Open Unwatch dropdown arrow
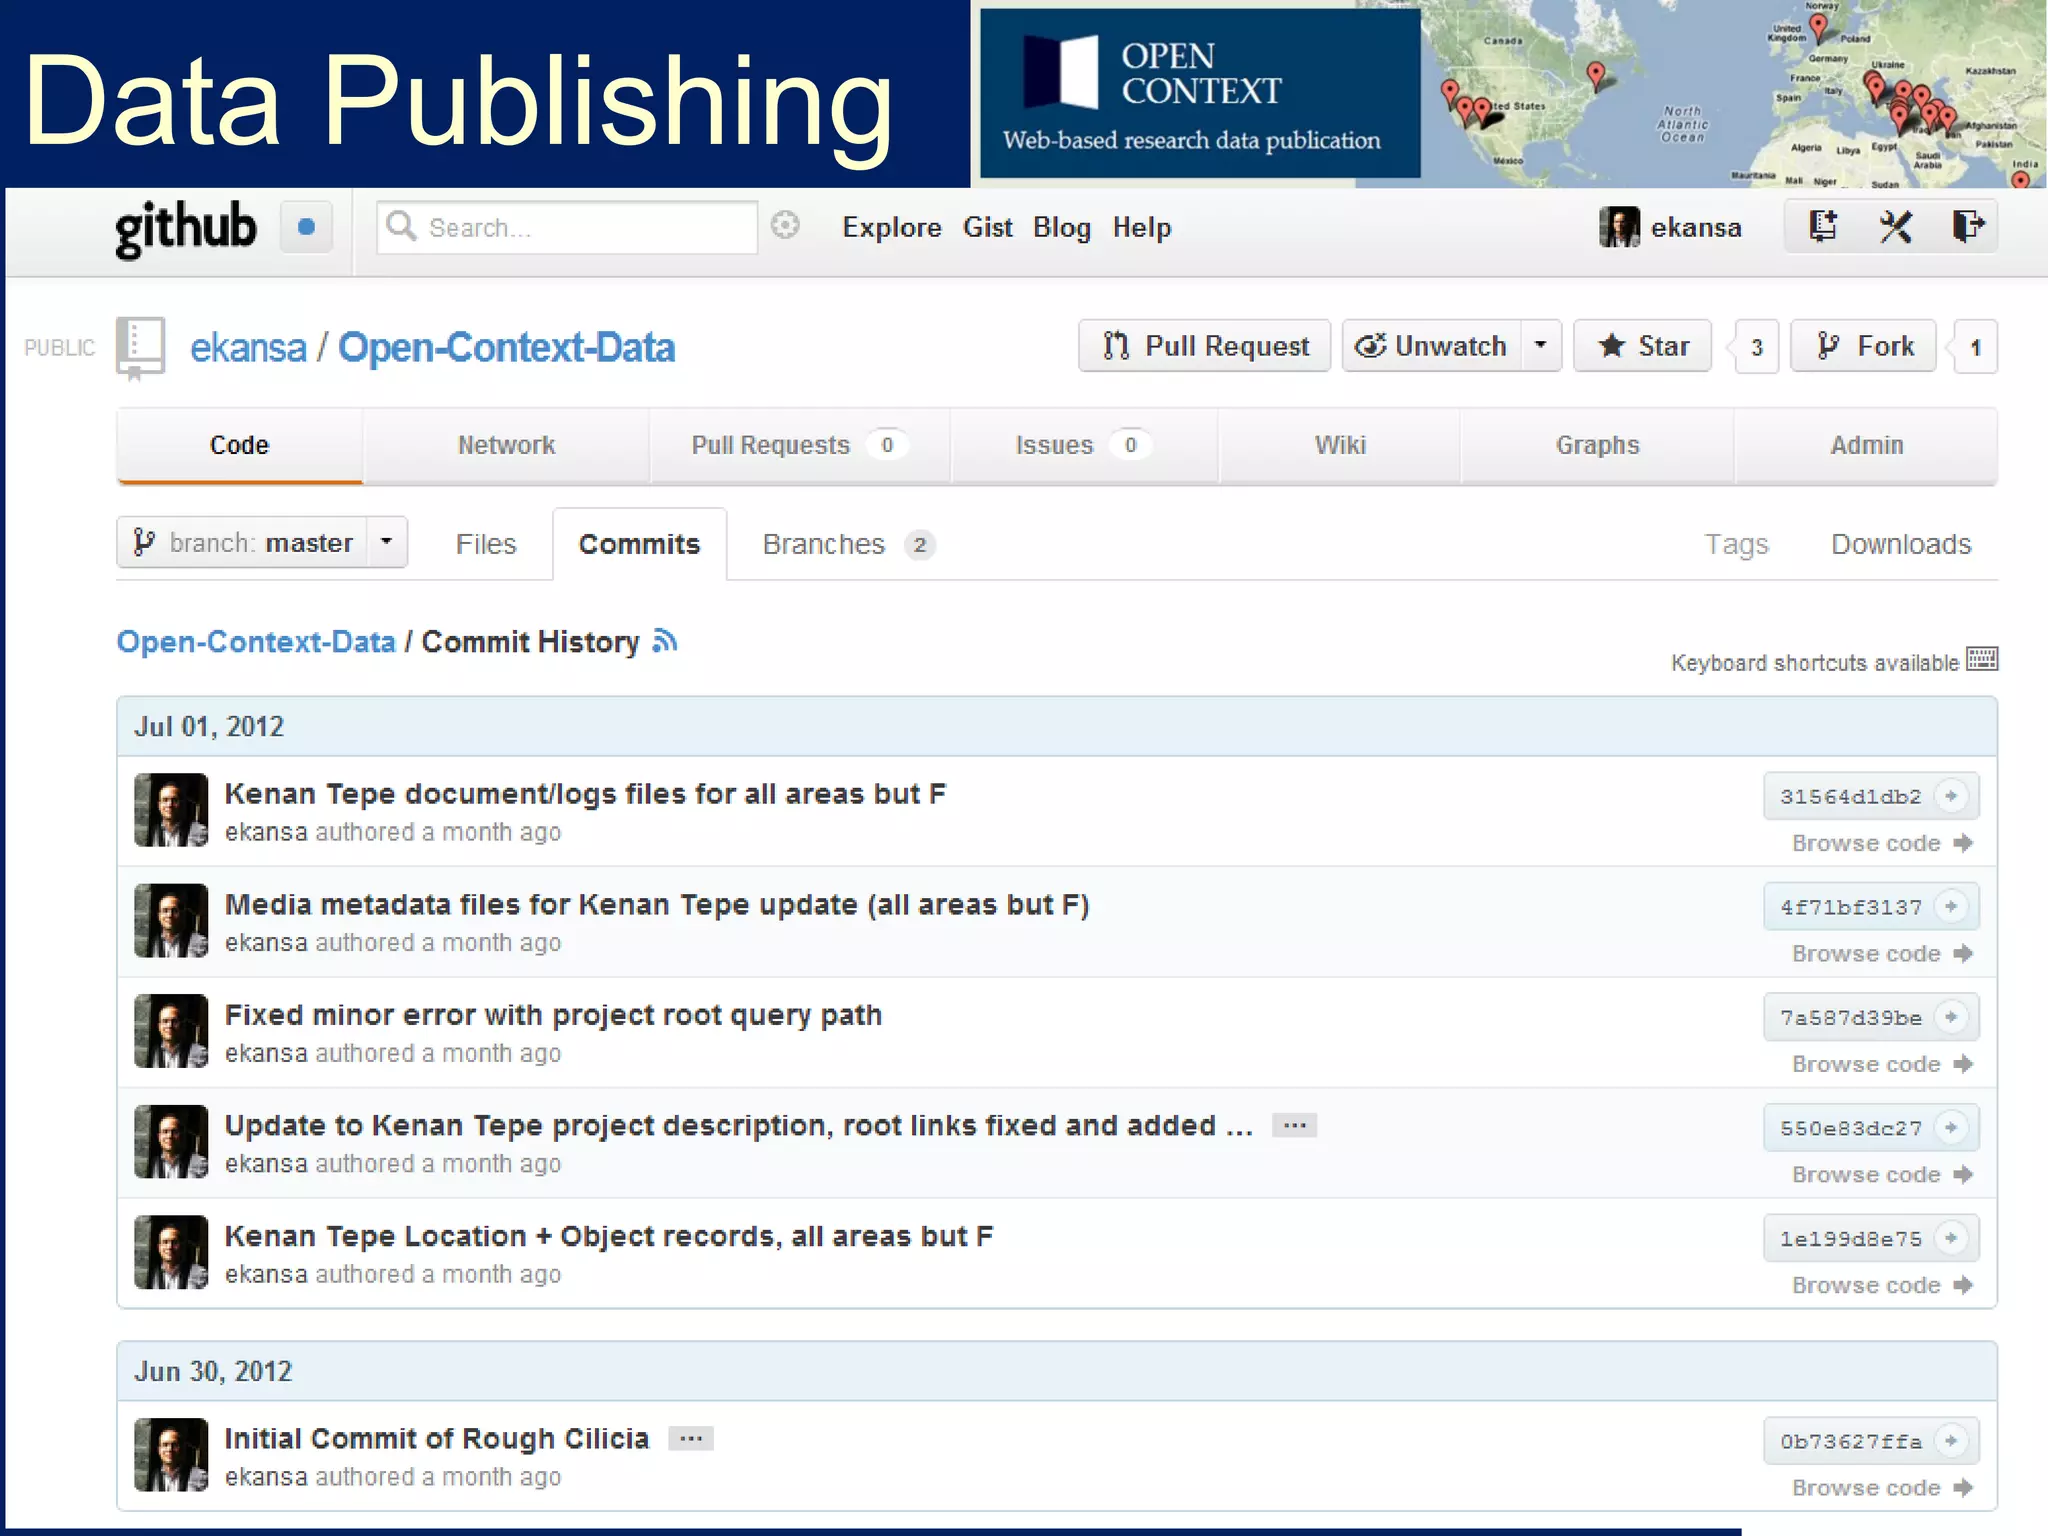The image size is (2048, 1536). pyautogui.click(x=1541, y=345)
